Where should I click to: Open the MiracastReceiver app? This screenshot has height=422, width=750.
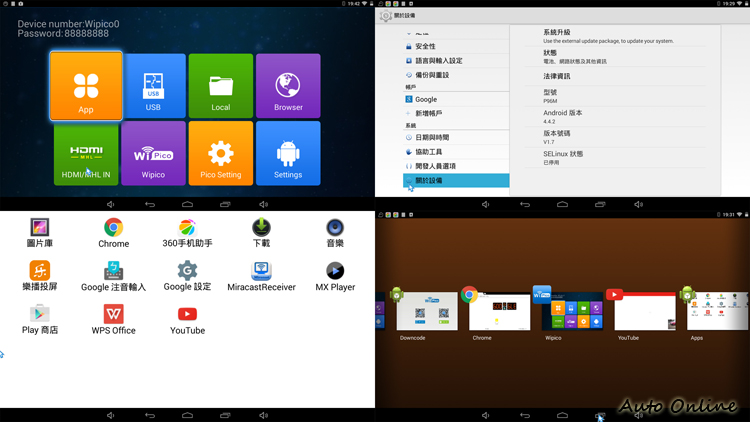pos(261,276)
